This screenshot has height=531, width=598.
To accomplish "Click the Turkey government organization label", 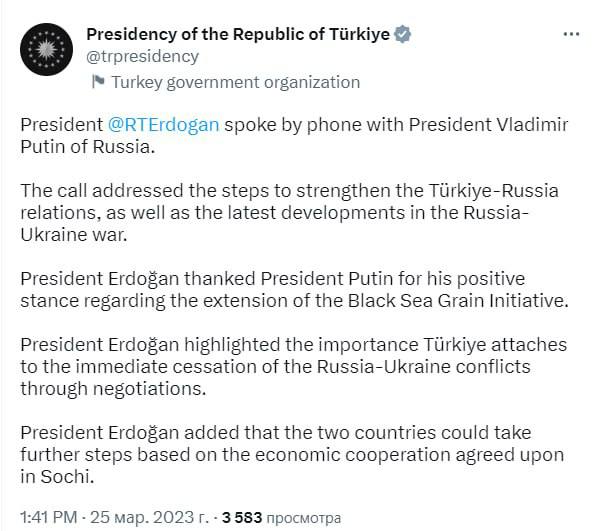I will coord(236,82).
